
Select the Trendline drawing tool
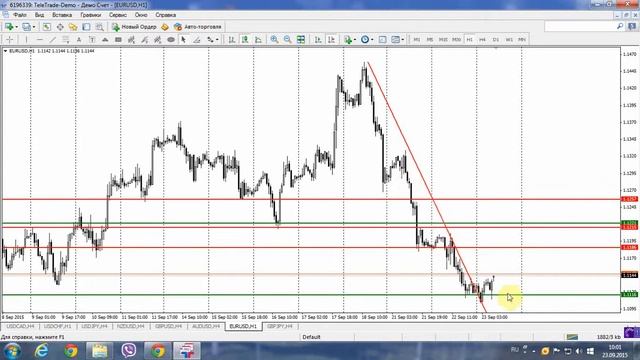tap(53, 40)
